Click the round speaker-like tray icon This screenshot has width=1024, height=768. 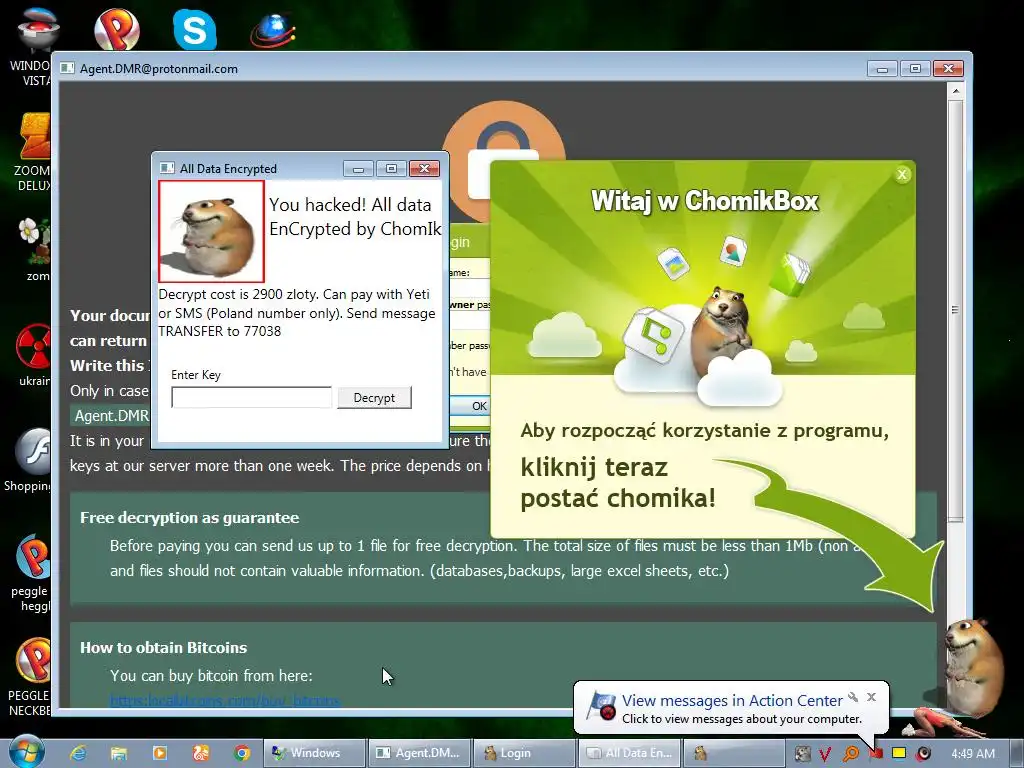923,754
